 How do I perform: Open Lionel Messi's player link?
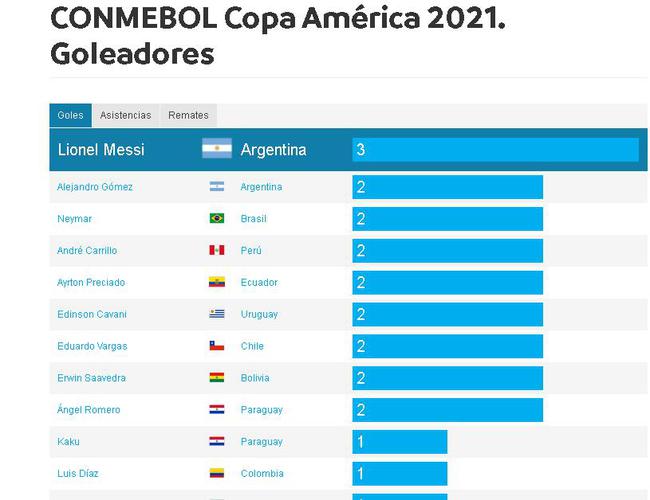[101, 149]
